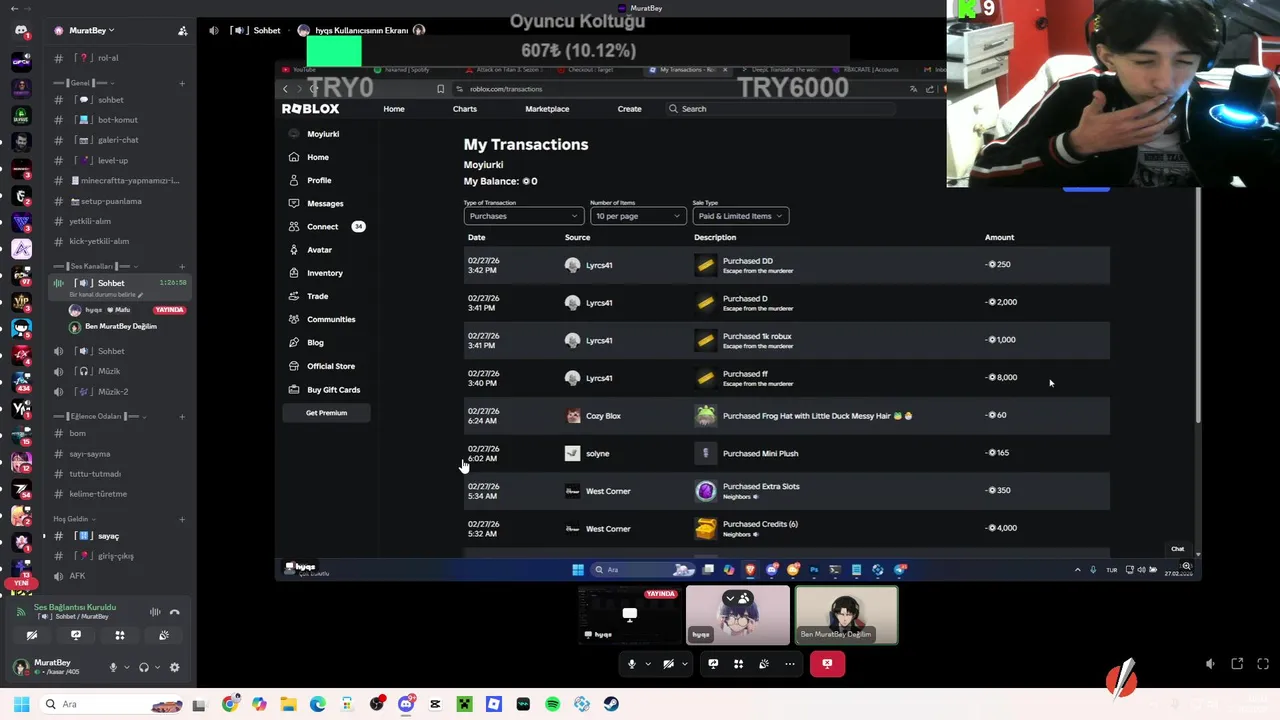Open the rol-al text channel
1280x720 pixels.
click(x=120, y=58)
